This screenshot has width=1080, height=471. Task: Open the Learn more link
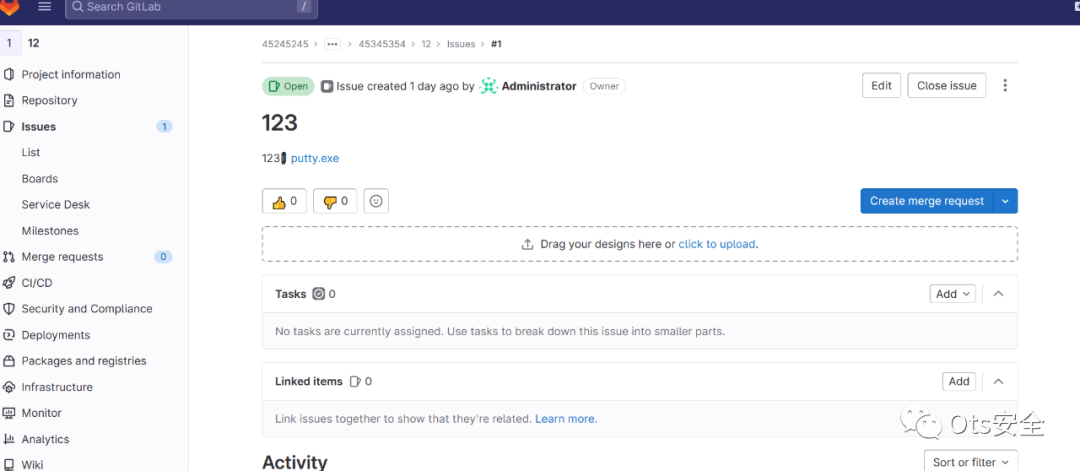tap(566, 419)
